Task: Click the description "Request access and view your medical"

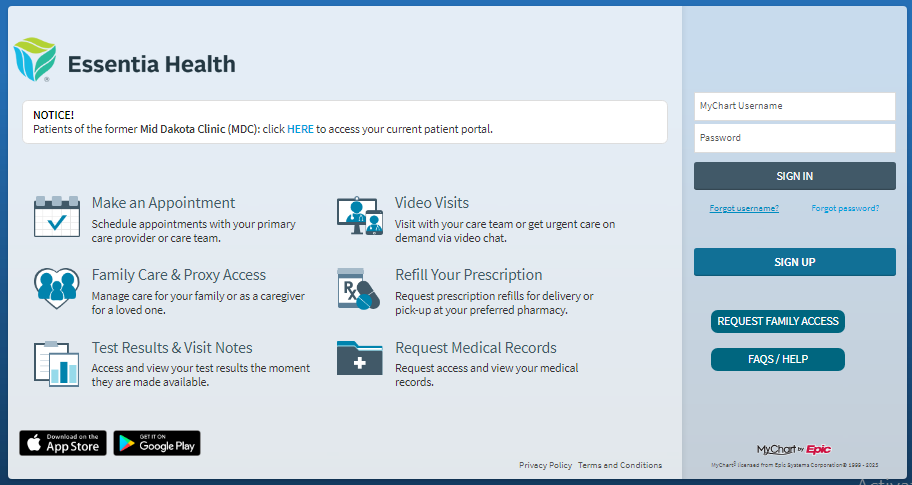Action: (x=487, y=368)
